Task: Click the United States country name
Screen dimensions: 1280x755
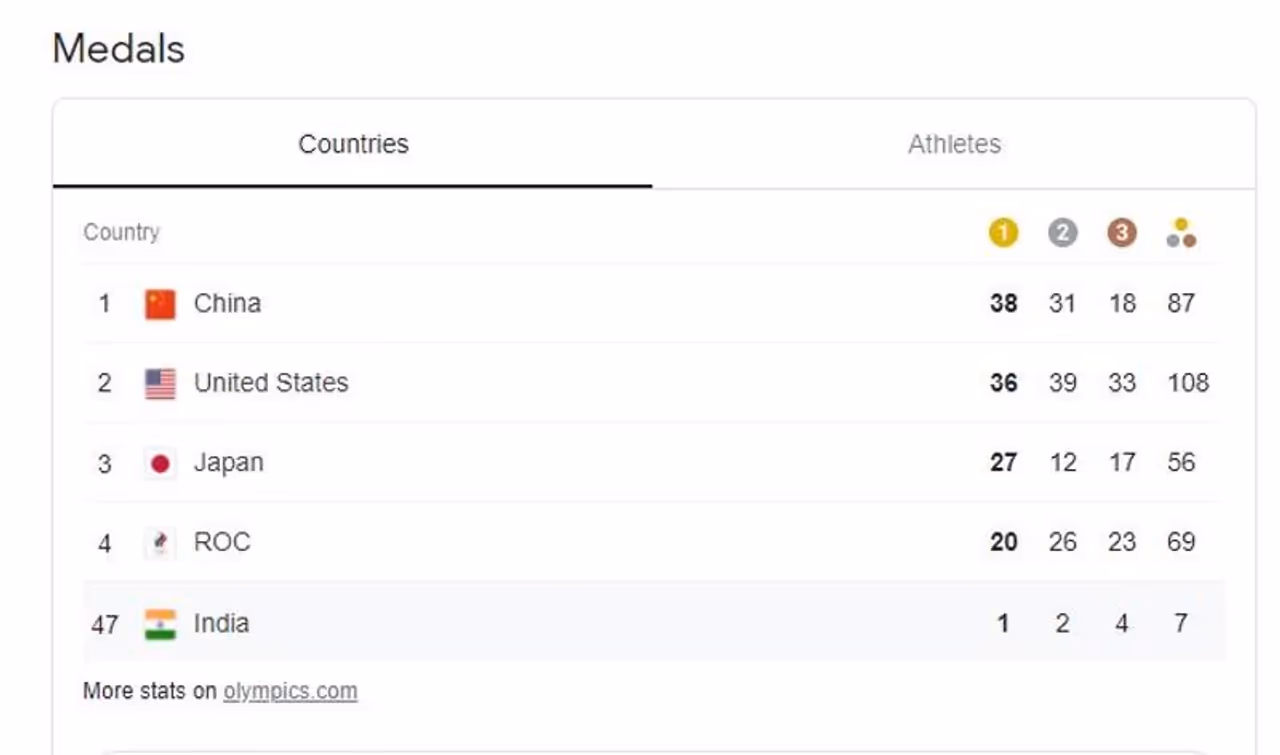Action: (271, 383)
